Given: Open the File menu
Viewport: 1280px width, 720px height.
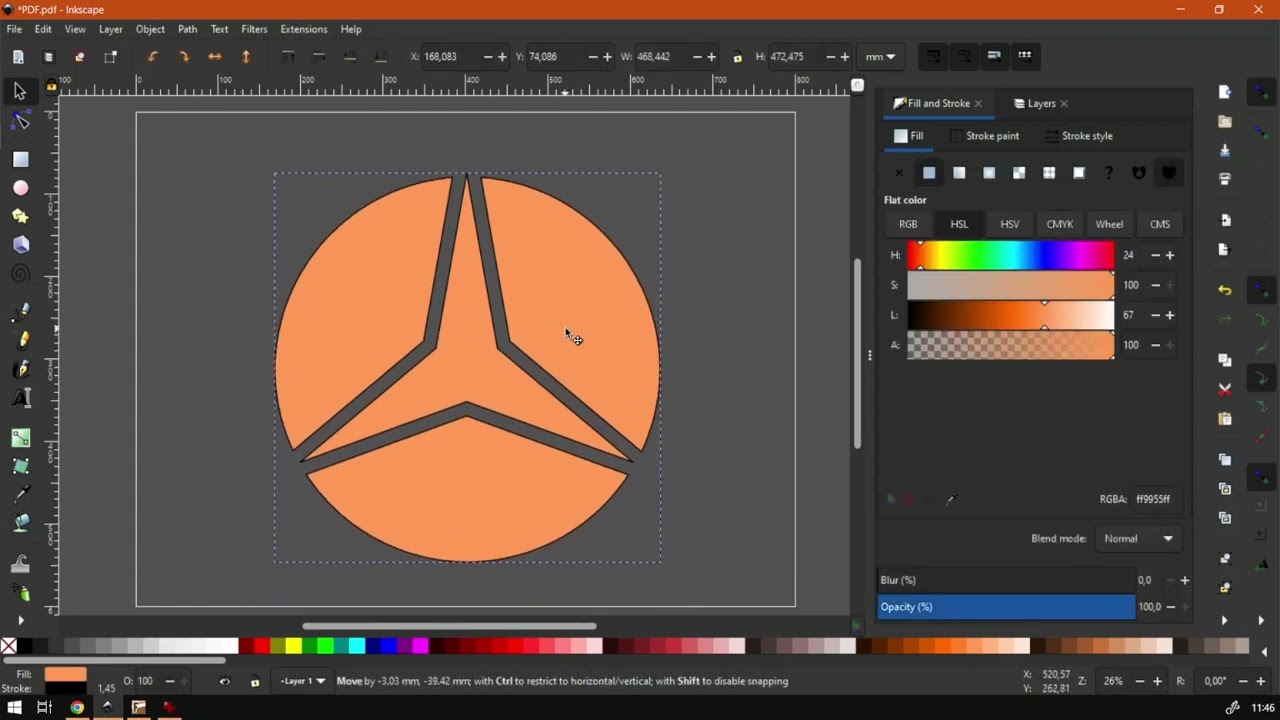Looking at the screenshot, I should tap(14, 29).
